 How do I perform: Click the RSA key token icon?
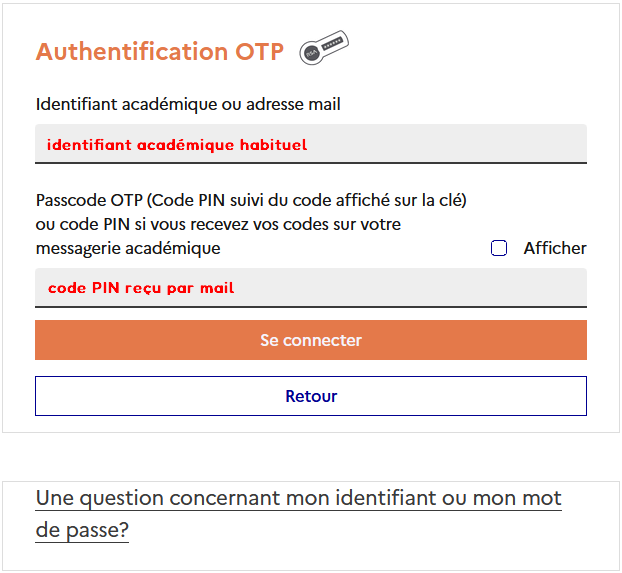pyautogui.click(x=324, y=48)
